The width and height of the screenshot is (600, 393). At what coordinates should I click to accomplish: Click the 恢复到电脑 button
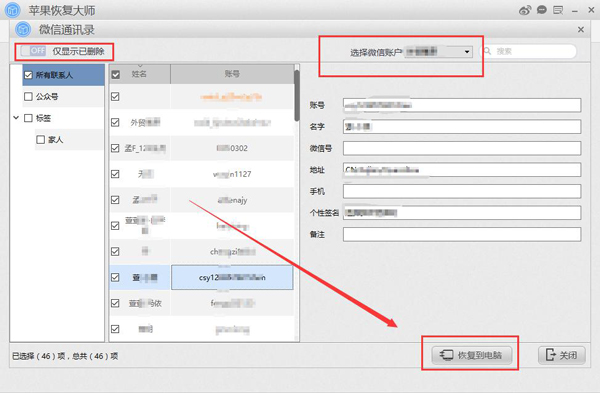point(471,355)
